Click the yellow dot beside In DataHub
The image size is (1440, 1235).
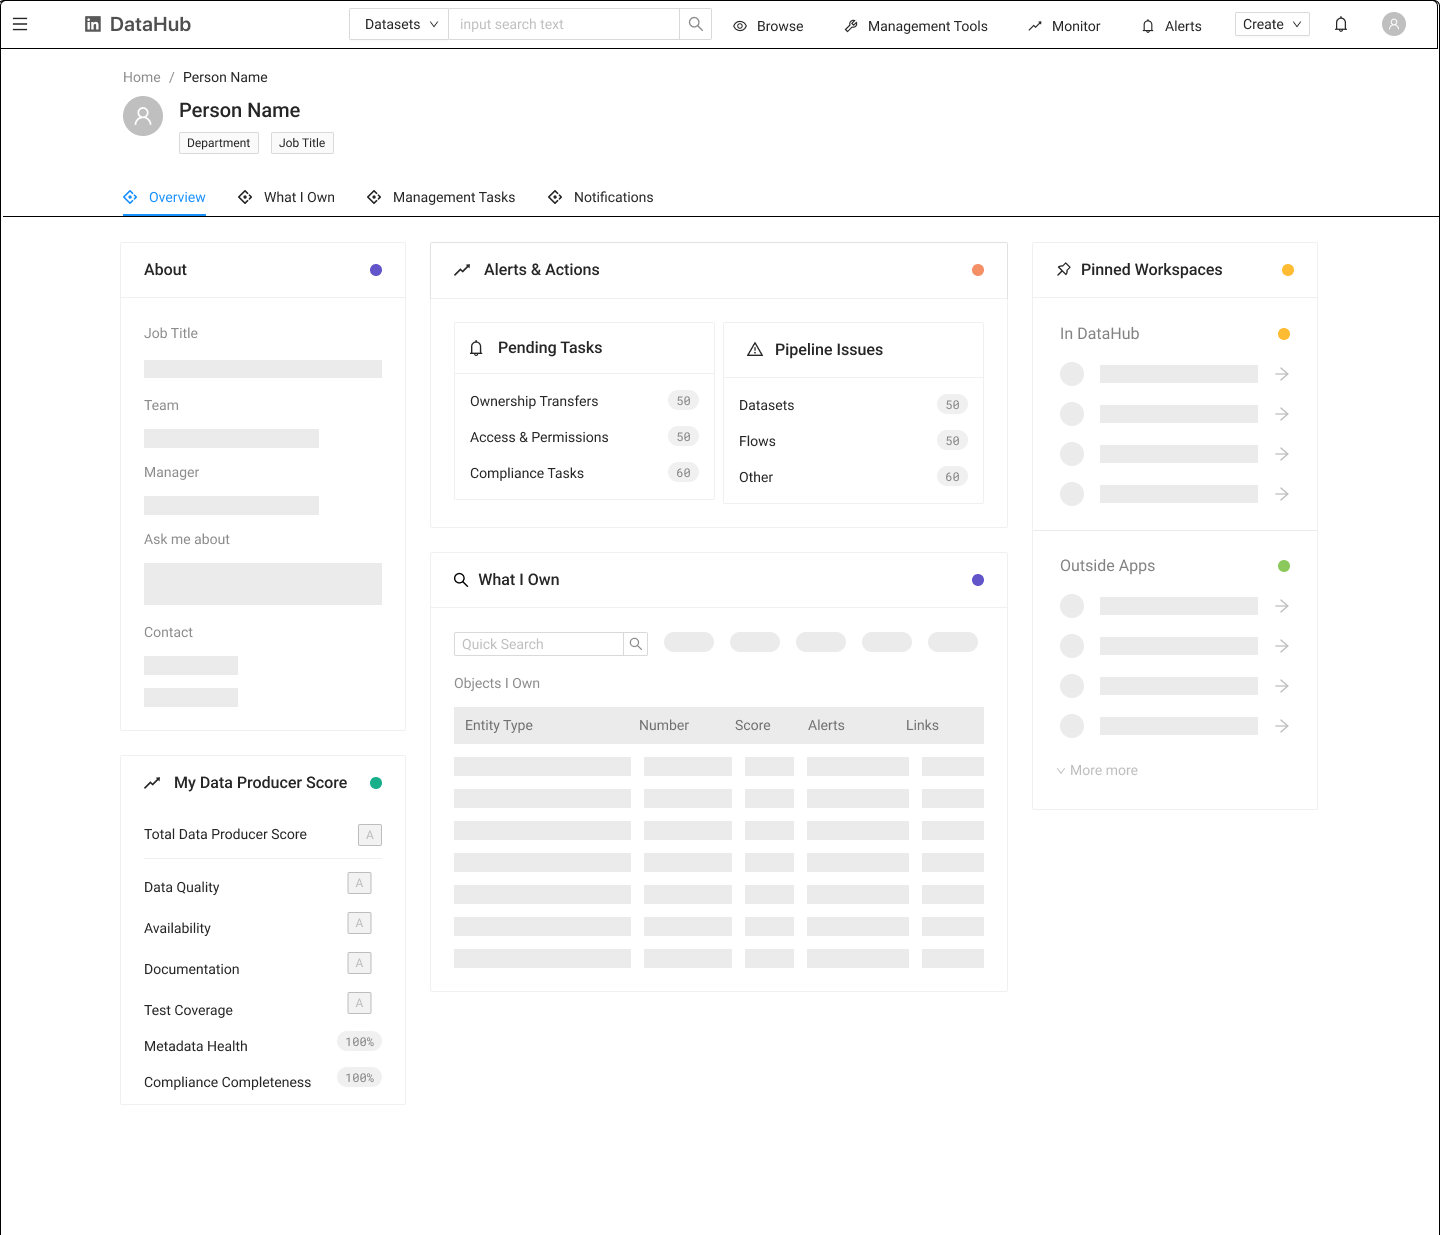point(1284,334)
